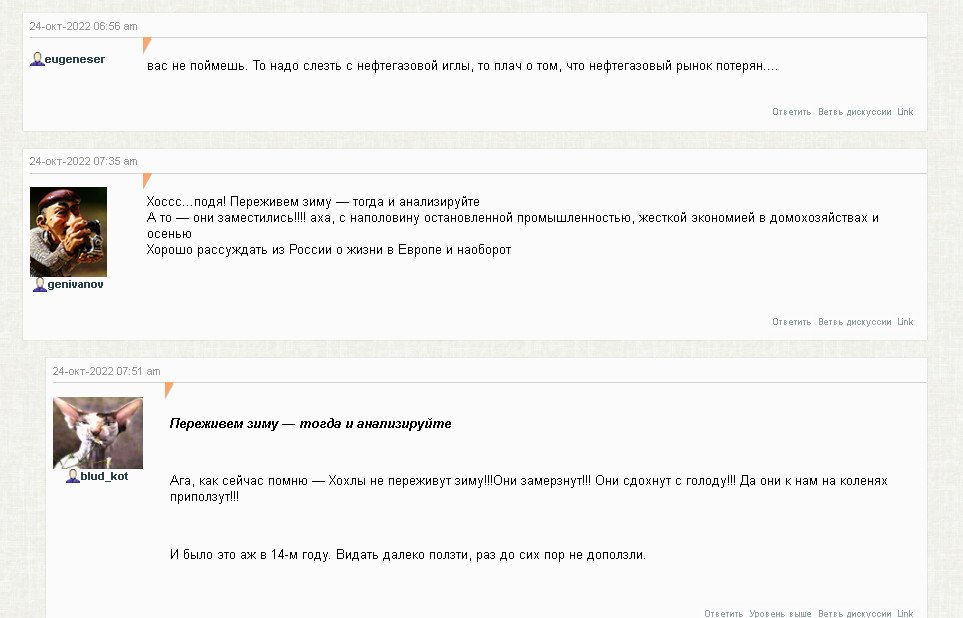Click the 24-окт-2022 07:51 am timestamp
The image size is (963, 618).
106,371
